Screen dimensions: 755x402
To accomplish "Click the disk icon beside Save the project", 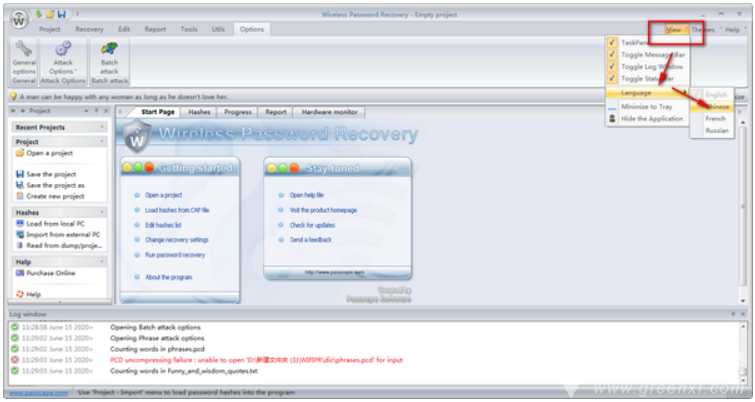I will 20,174.
